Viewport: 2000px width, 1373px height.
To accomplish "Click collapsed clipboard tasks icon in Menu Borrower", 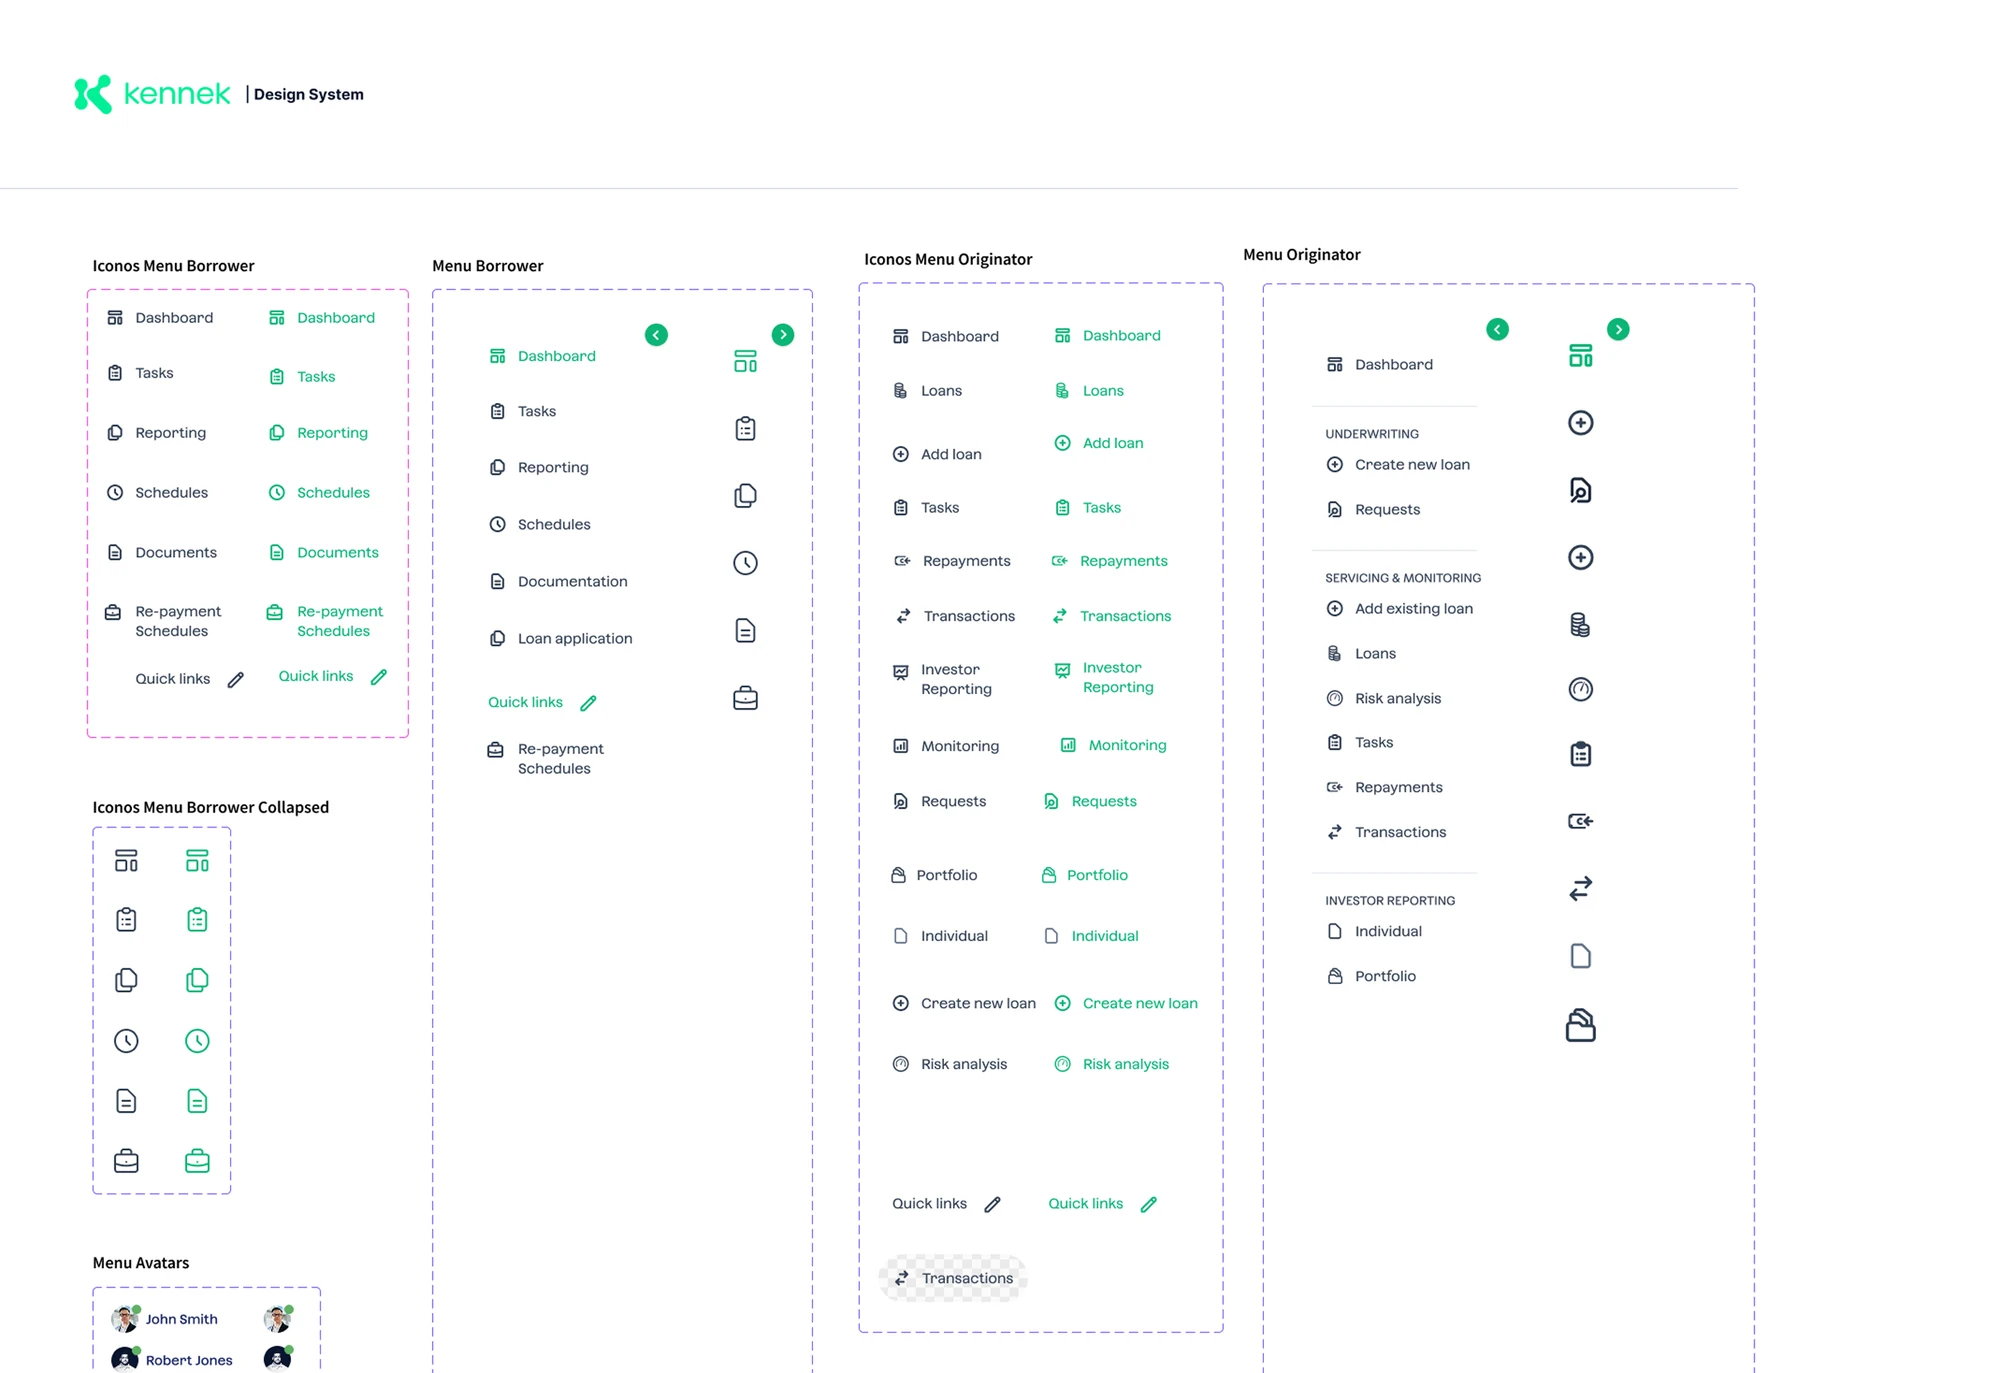I will pyautogui.click(x=745, y=429).
